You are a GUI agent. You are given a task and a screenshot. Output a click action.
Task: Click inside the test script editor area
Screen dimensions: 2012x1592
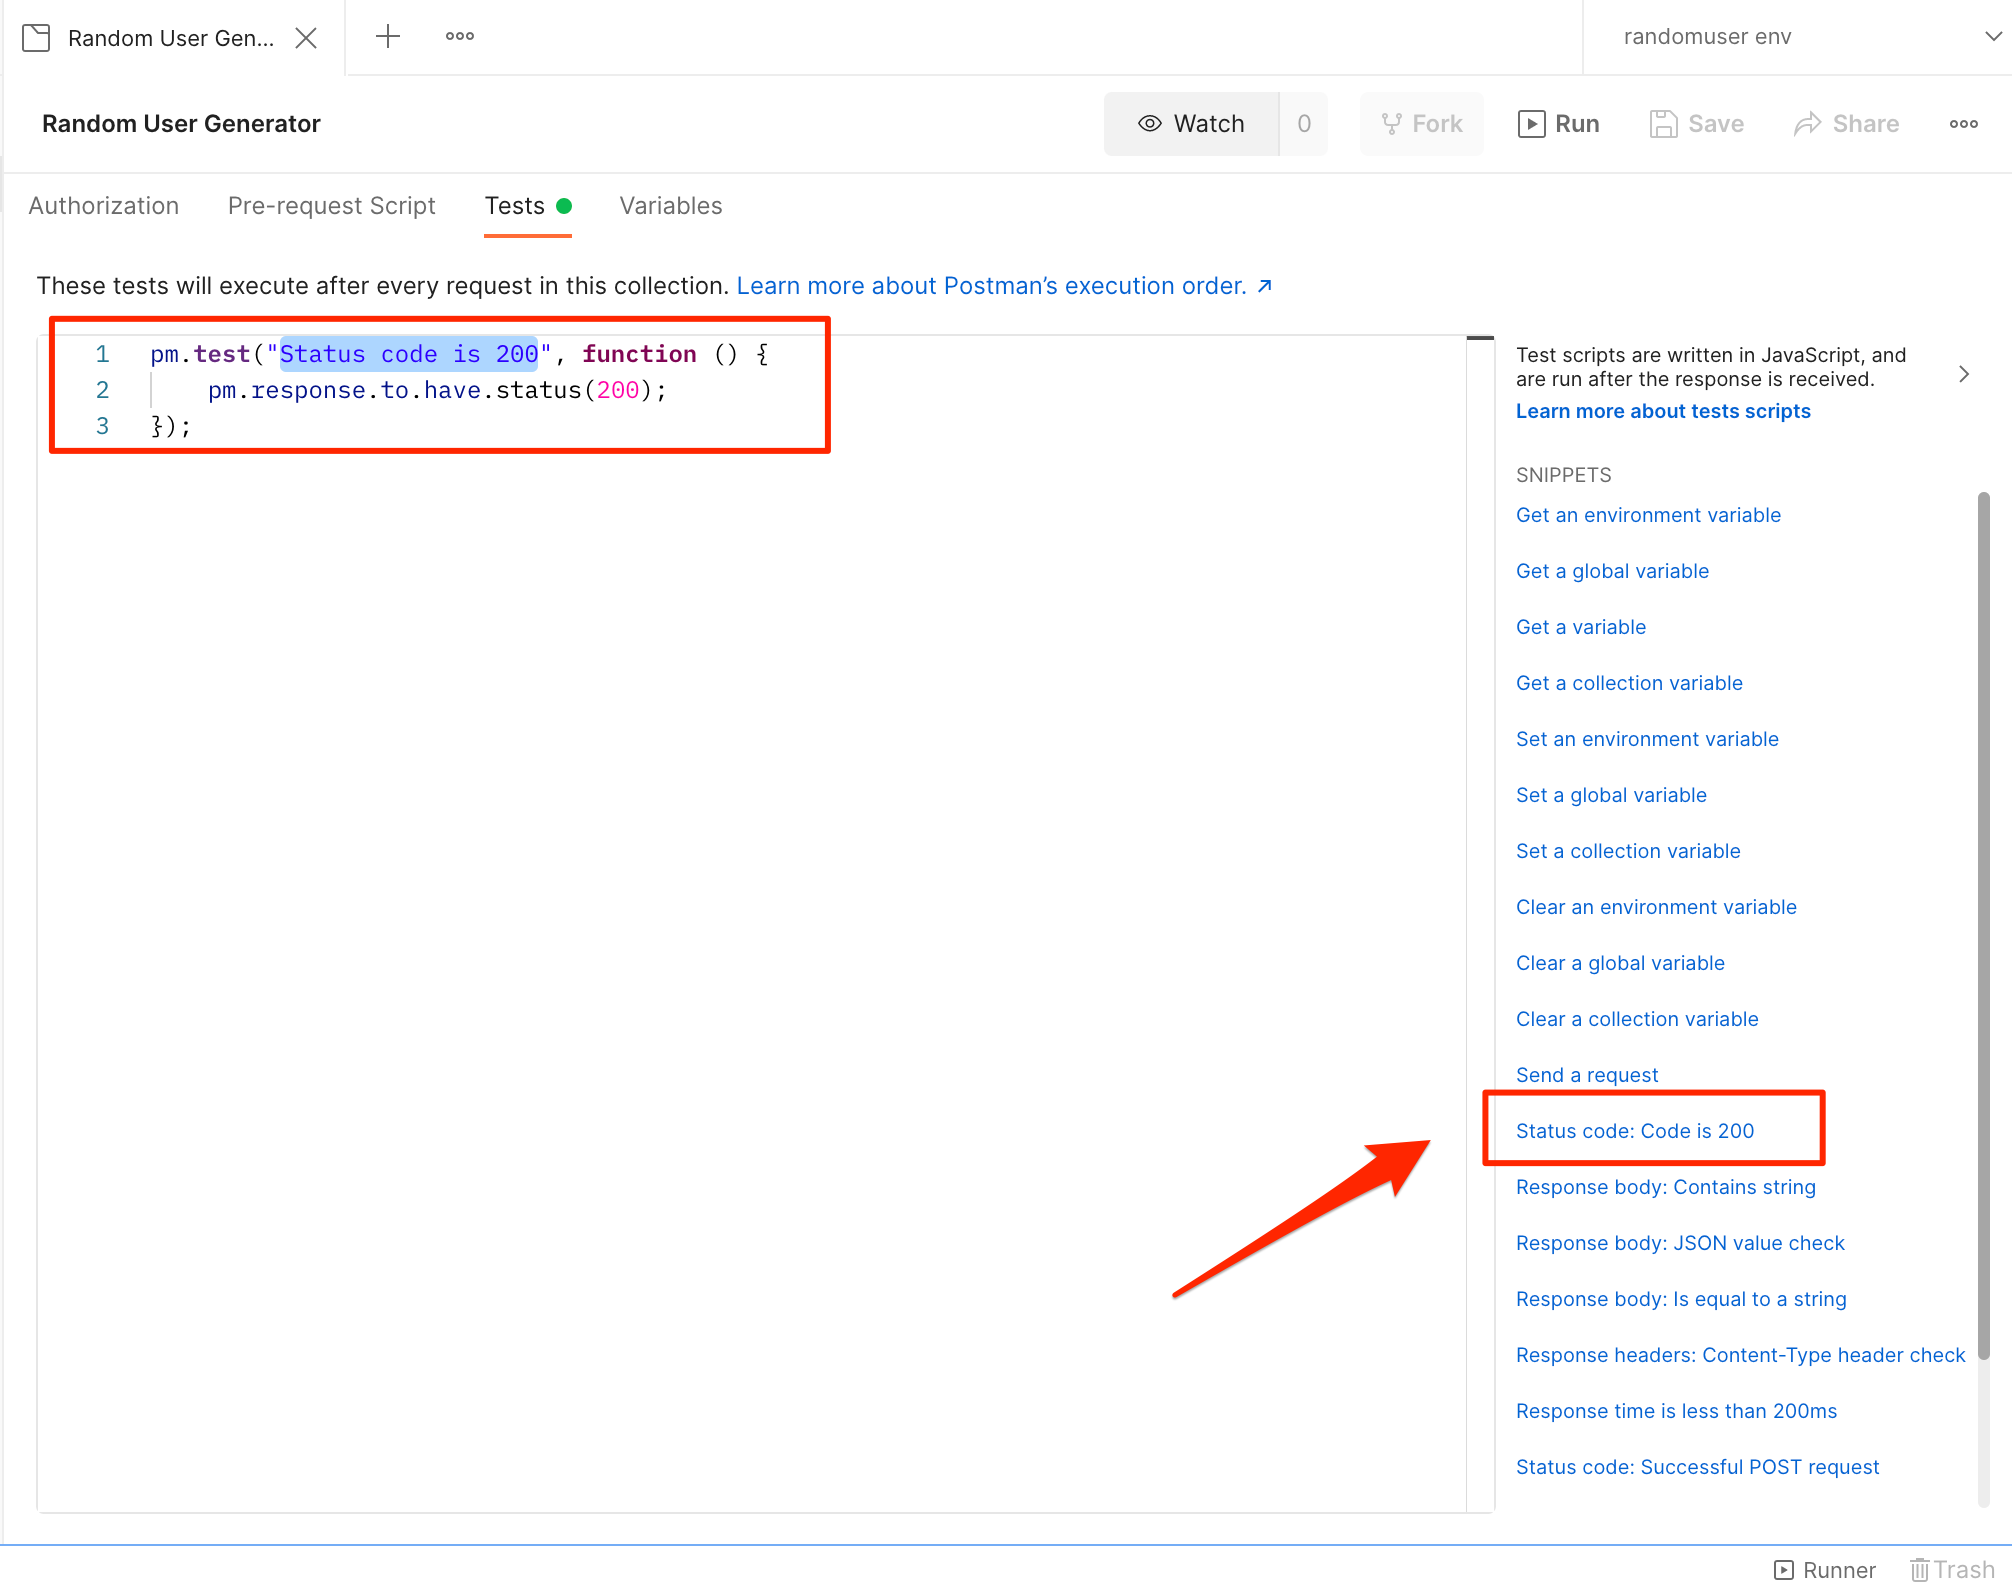pos(750,900)
